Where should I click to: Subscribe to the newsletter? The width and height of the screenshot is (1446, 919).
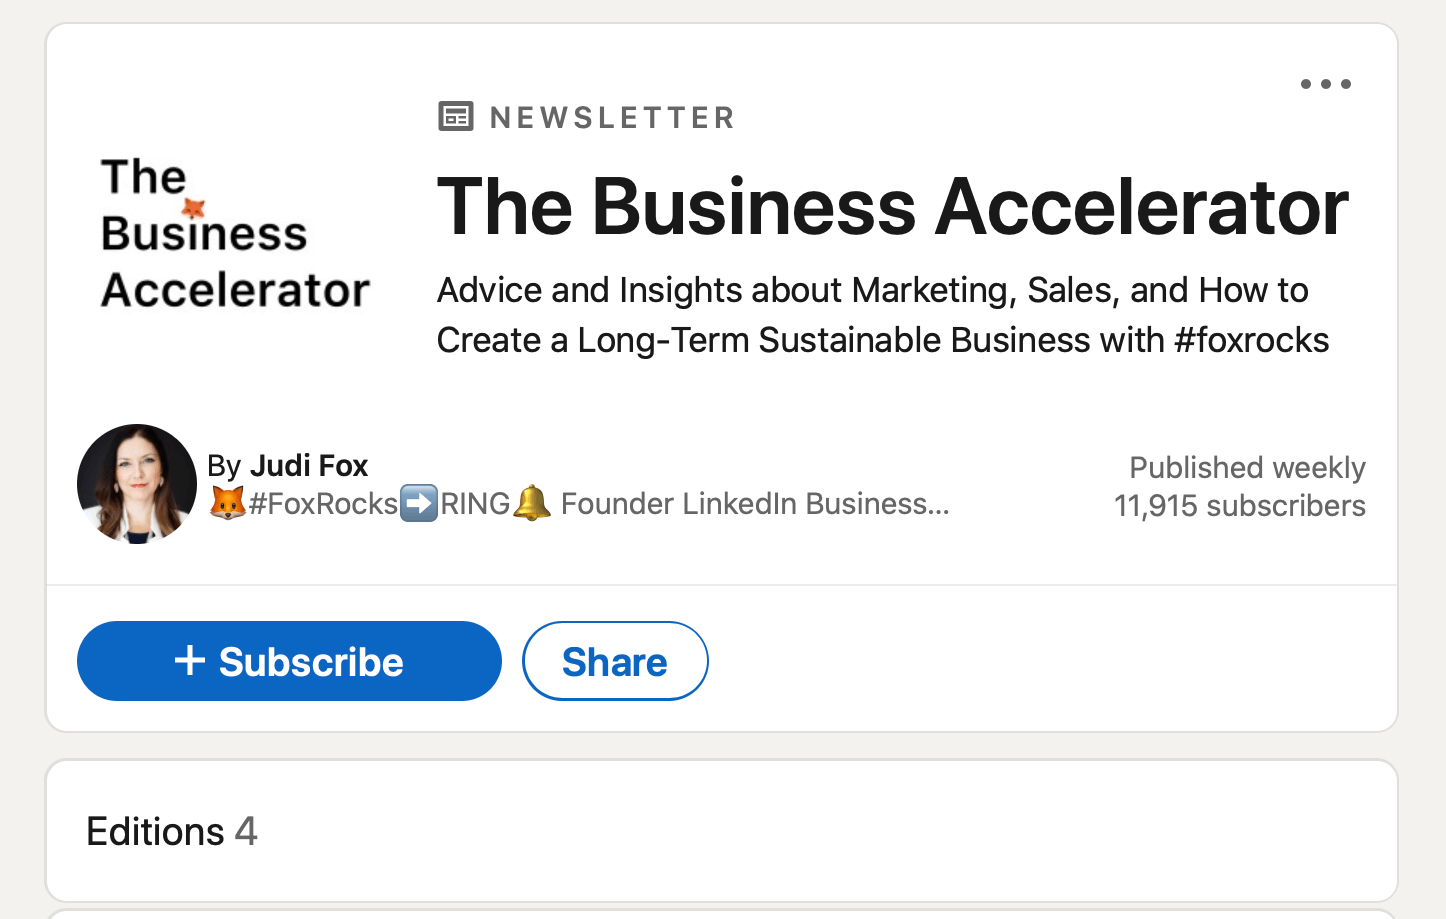[x=289, y=661]
